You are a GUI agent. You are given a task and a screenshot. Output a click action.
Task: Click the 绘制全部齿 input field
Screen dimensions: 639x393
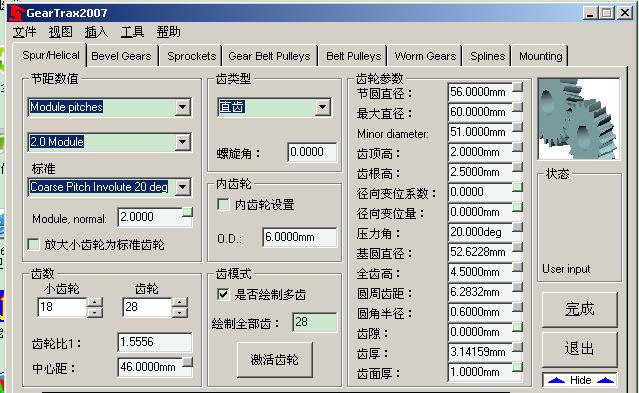click(x=314, y=322)
